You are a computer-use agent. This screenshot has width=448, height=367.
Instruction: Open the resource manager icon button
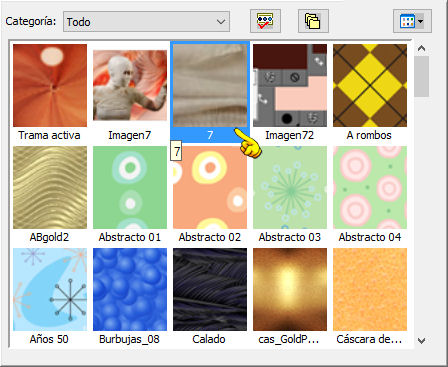pos(265,21)
